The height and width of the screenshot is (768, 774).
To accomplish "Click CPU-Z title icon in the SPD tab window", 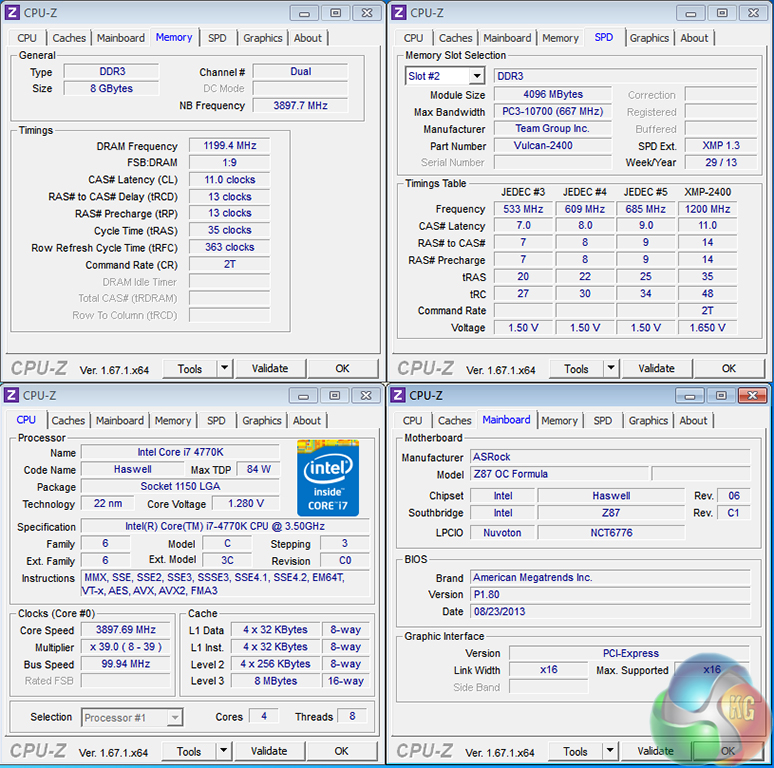I will point(399,12).
